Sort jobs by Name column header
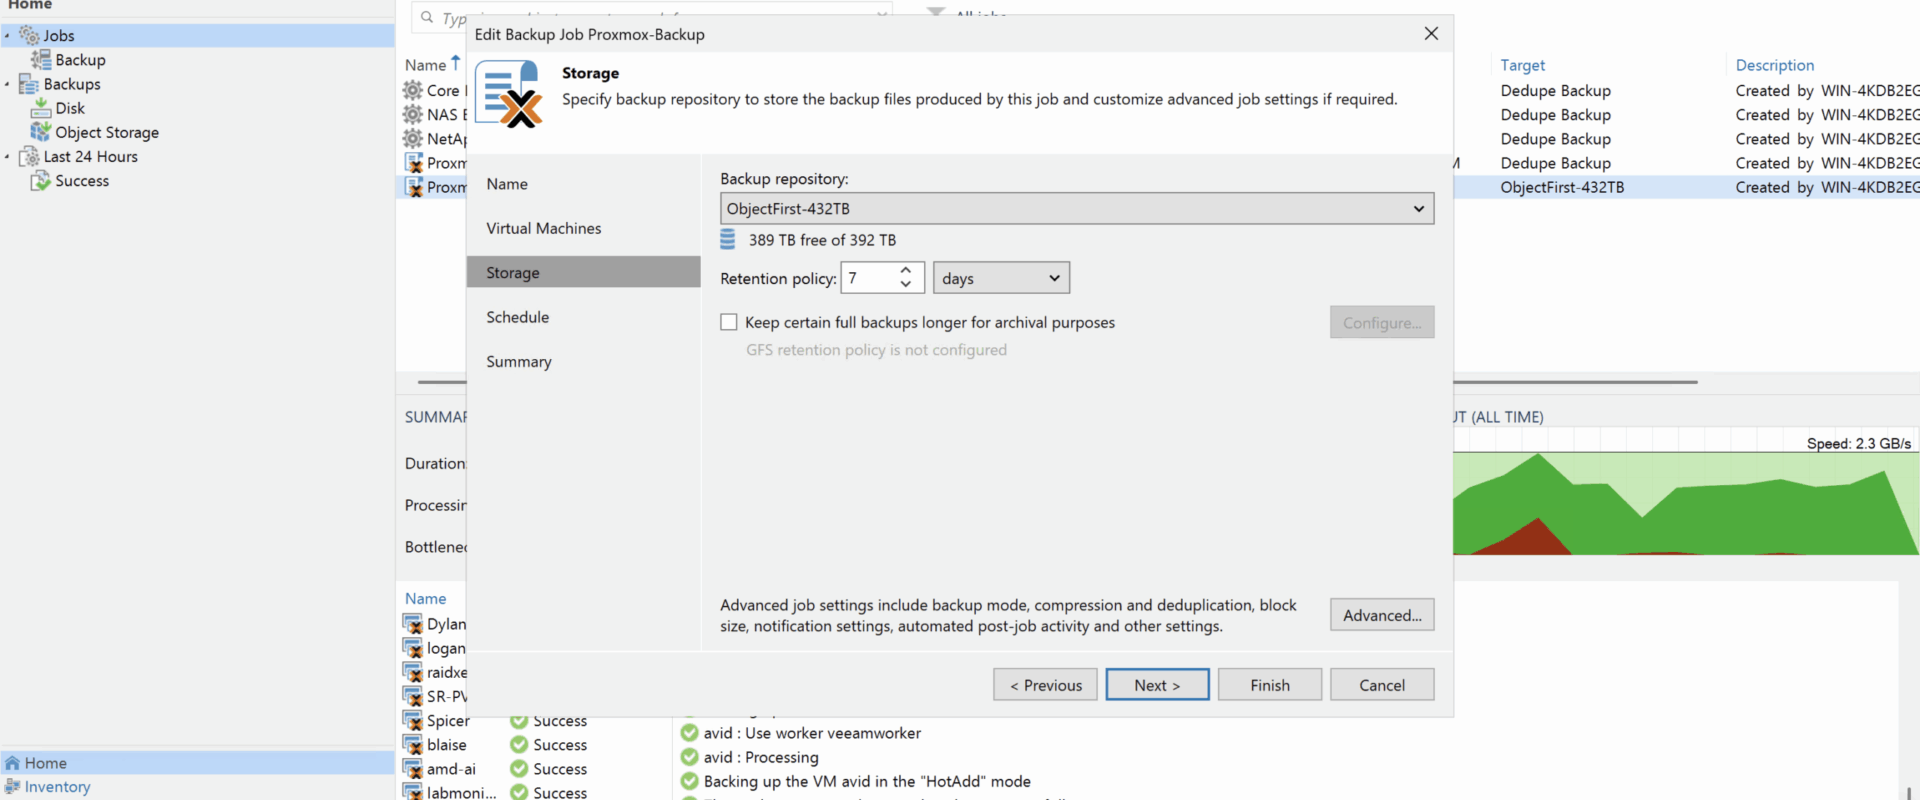Image resolution: width=1920 pixels, height=800 pixels. pyautogui.click(x=425, y=65)
